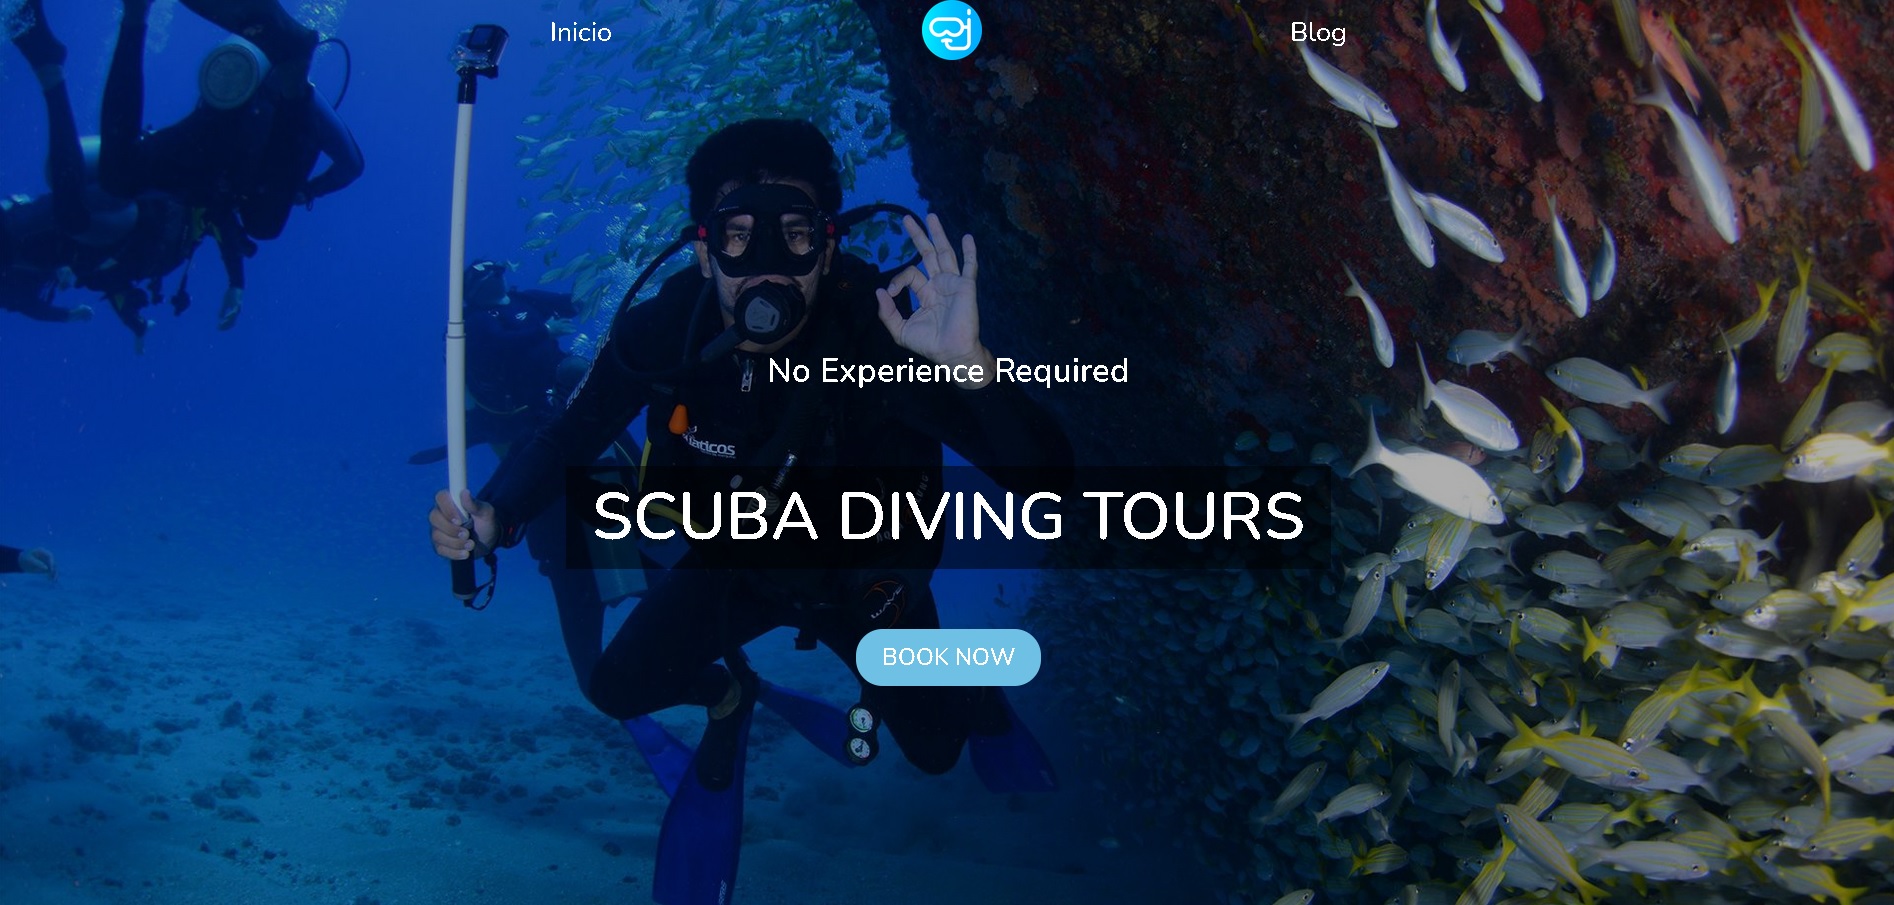Click the BOOK NOW button
1894x905 pixels.
(948, 657)
